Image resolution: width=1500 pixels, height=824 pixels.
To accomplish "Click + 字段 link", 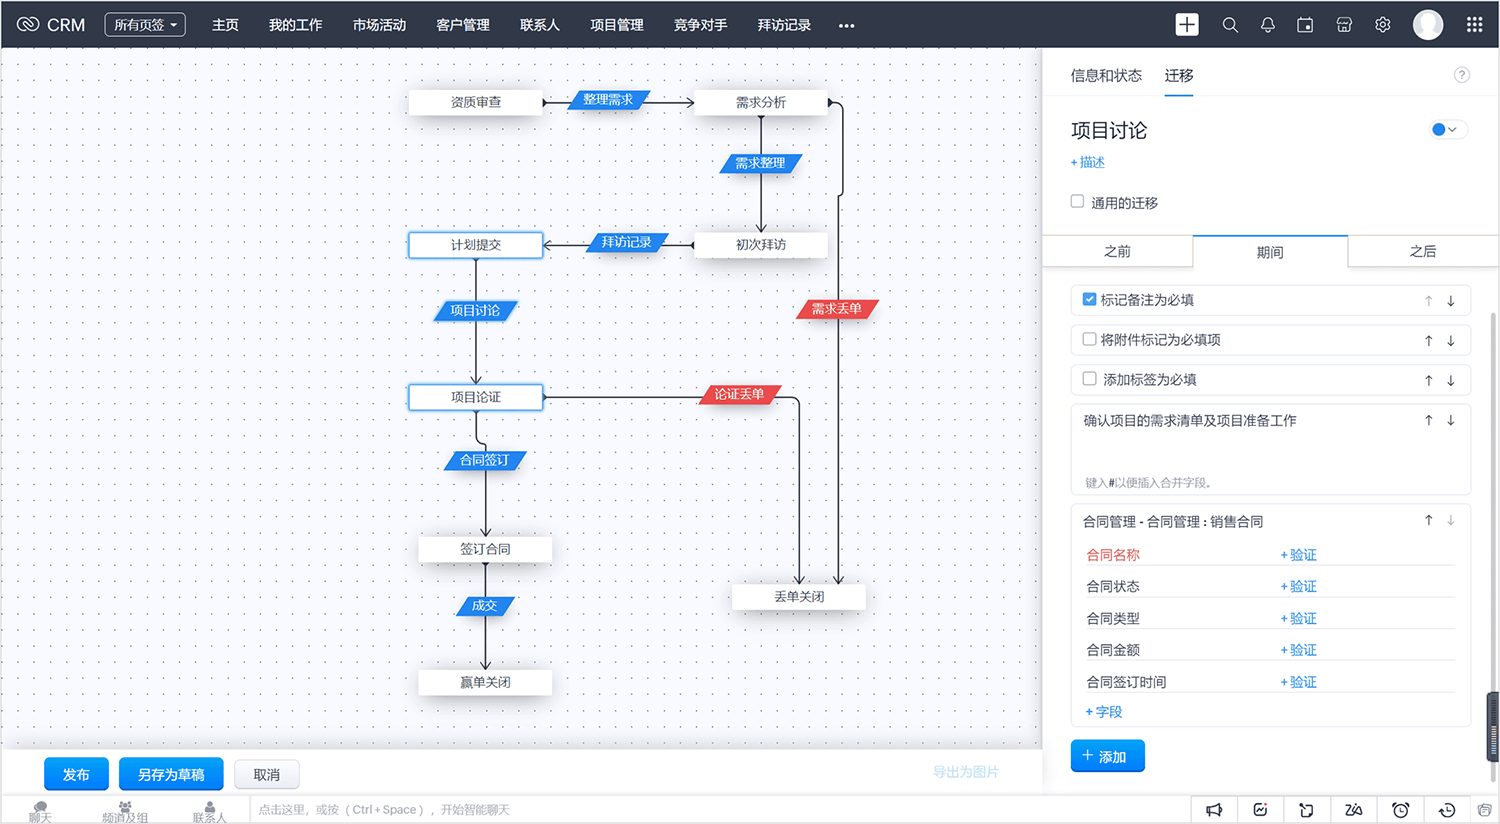I will click(x=1104, y=712).
